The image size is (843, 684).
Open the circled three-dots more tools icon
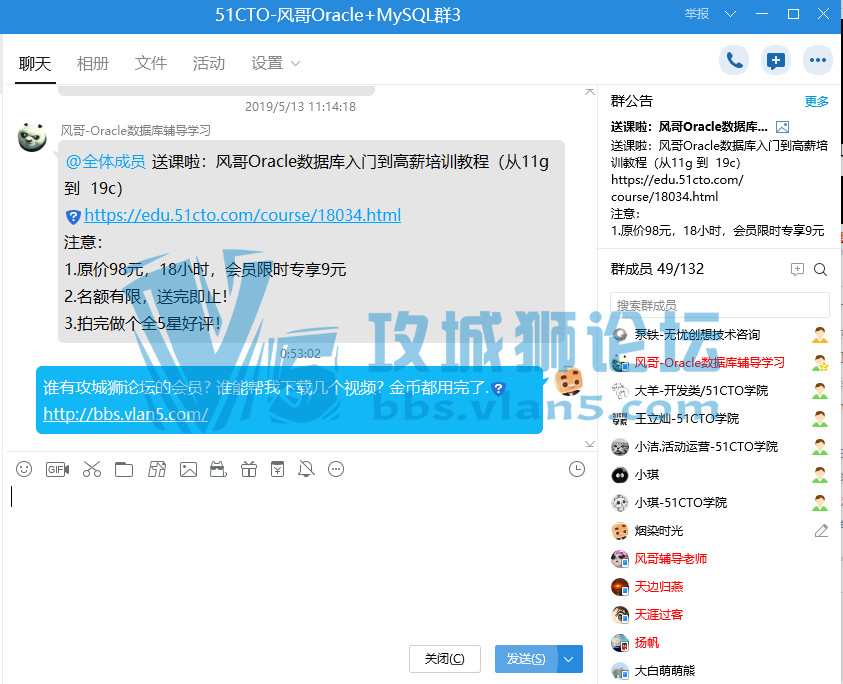click(x=336, y=469)
